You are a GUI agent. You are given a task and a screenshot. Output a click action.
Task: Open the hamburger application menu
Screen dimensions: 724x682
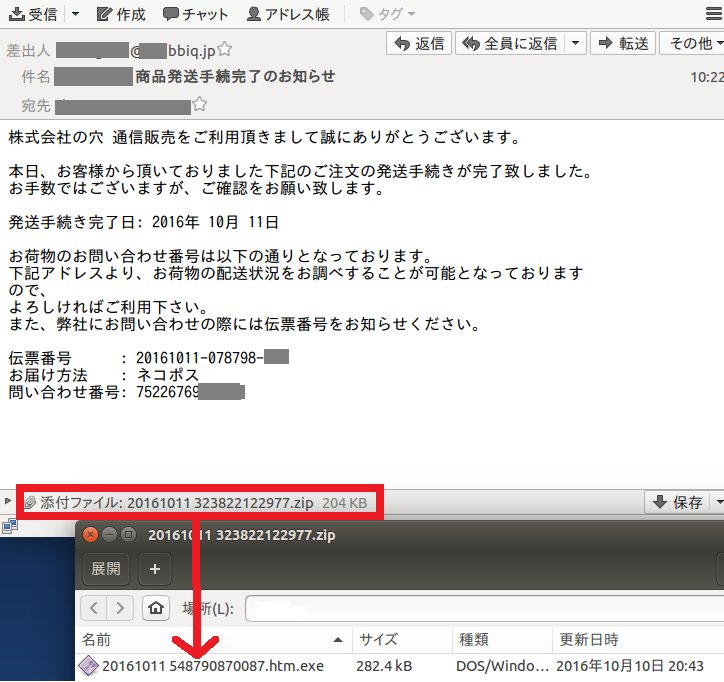[714, 14]
